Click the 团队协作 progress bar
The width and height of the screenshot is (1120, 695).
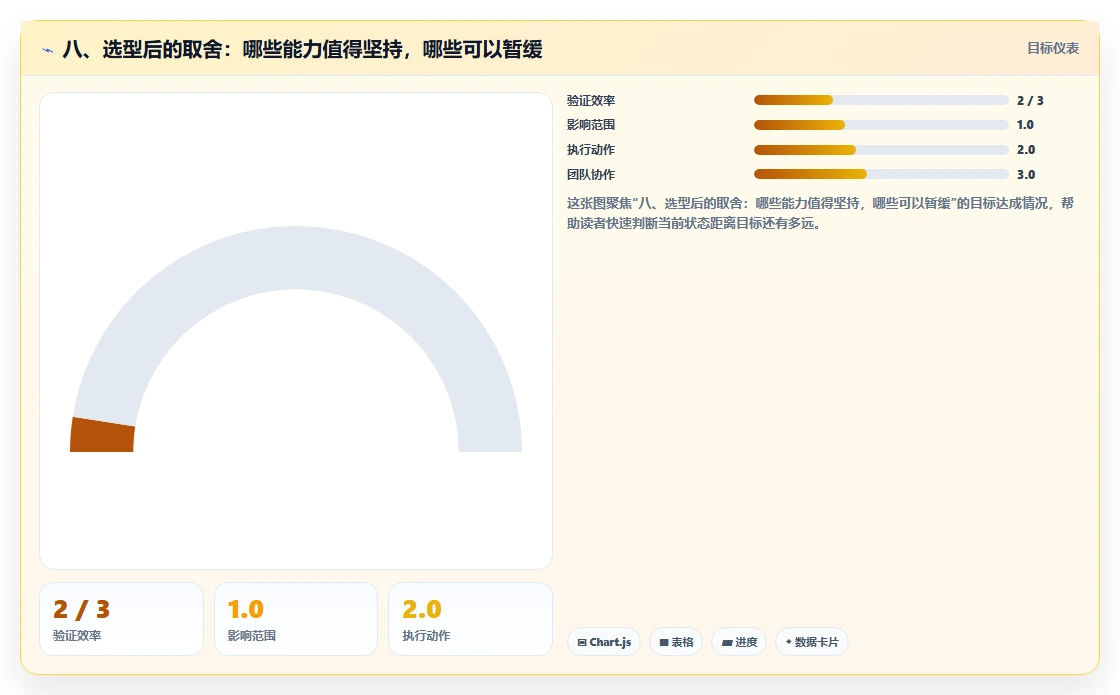click(881, 174)
